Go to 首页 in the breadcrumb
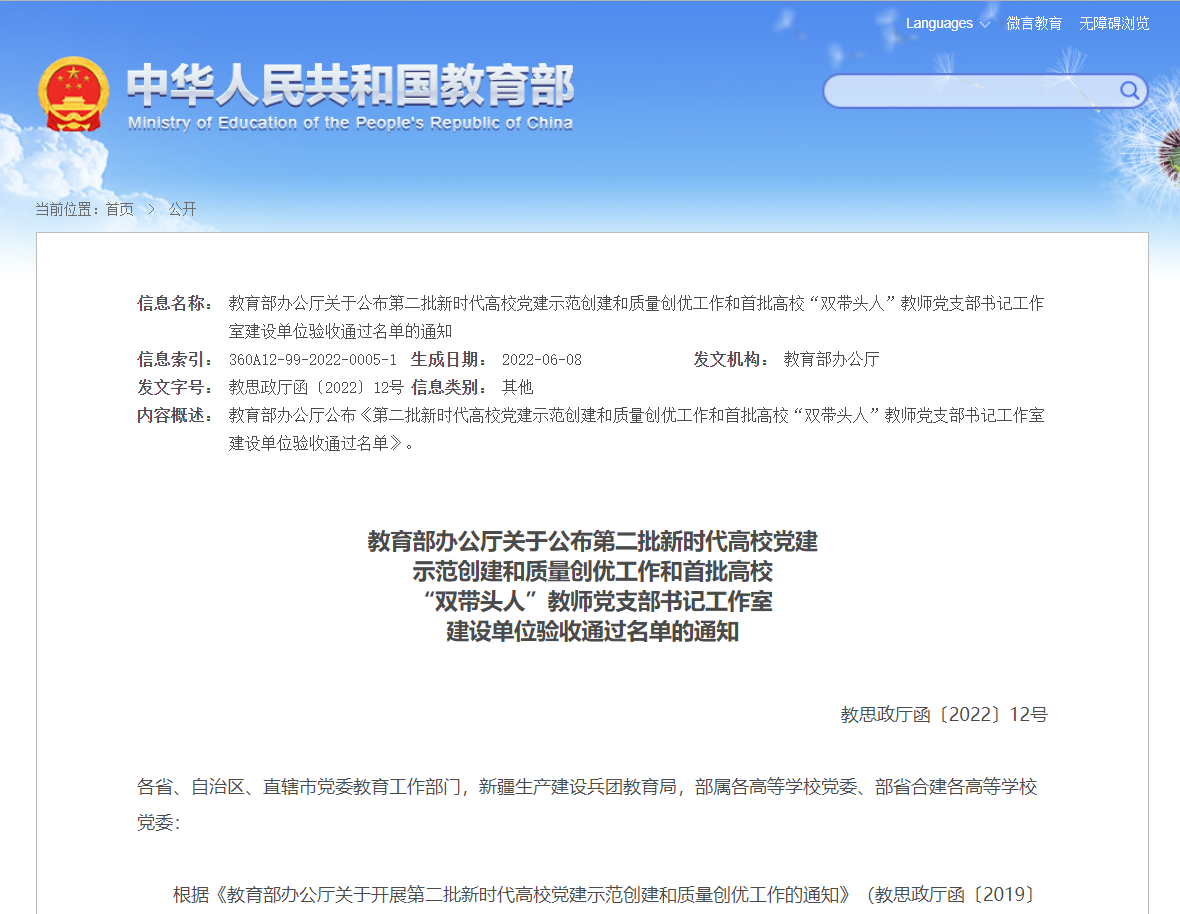The width and height of the screenshot is (1180, 914). point(120,209)
